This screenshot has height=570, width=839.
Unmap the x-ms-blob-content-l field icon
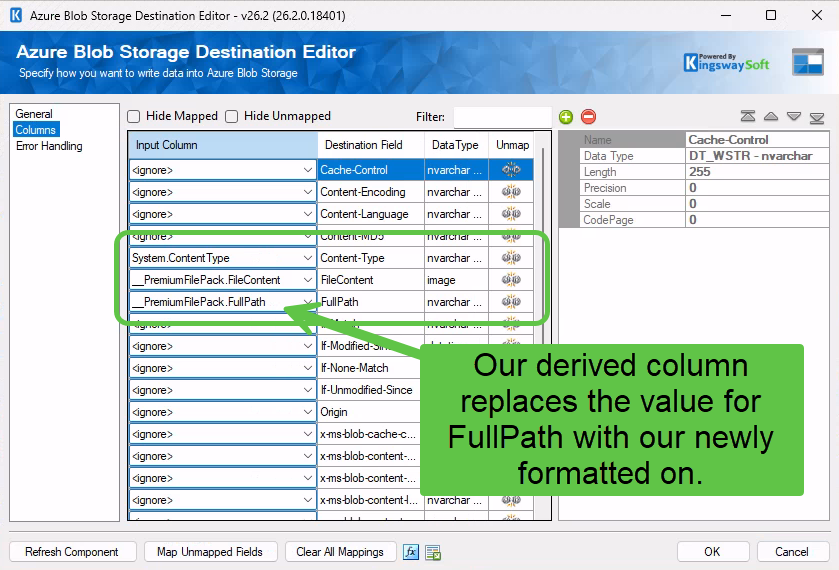[511, 500]
